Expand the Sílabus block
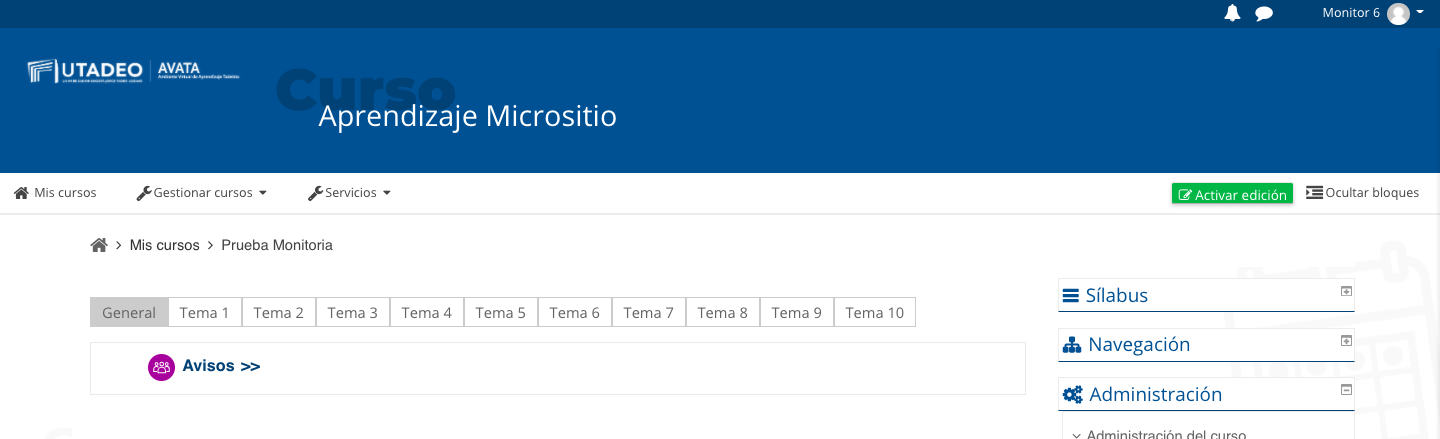The height and width of the screenshot is (439, 1440). (1346, 290)
